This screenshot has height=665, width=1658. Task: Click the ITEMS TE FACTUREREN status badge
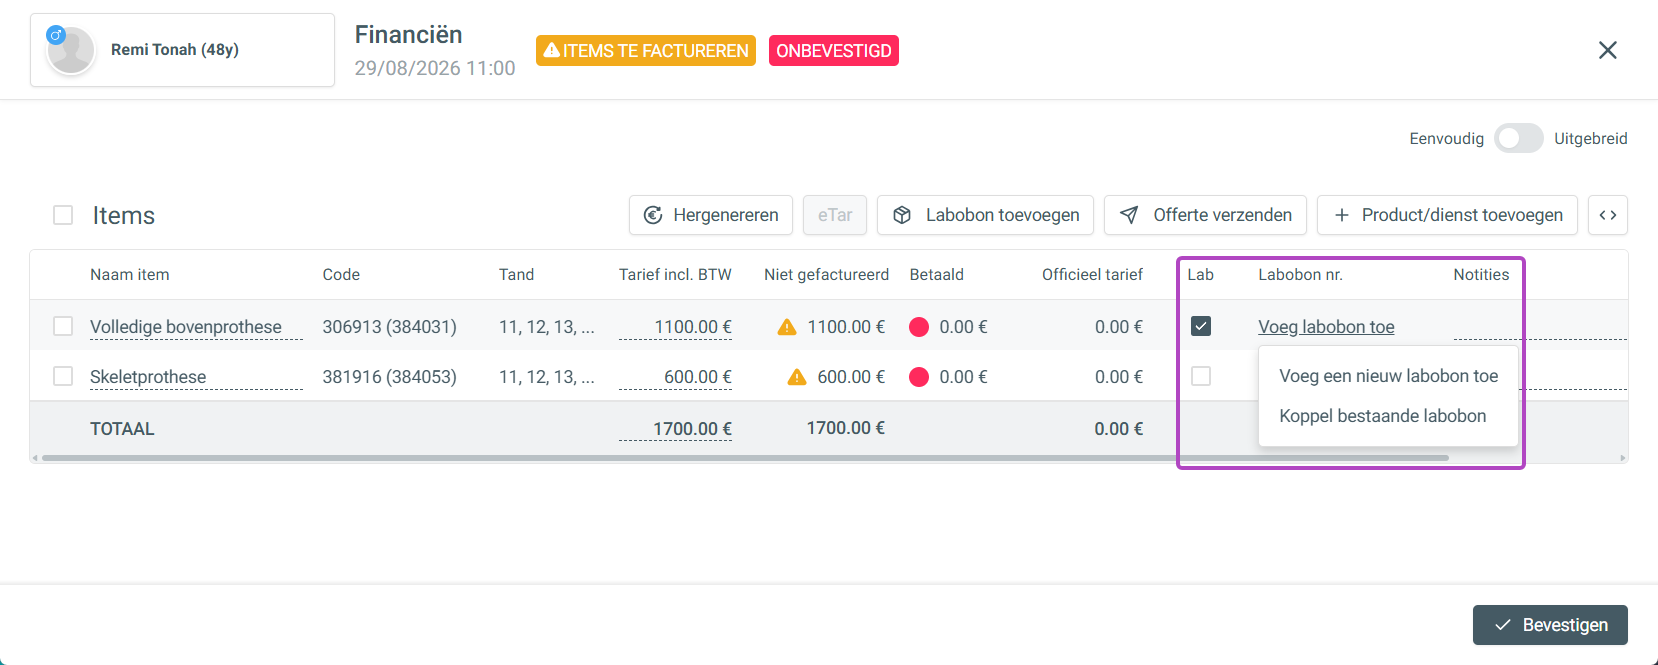pos(646,51)
